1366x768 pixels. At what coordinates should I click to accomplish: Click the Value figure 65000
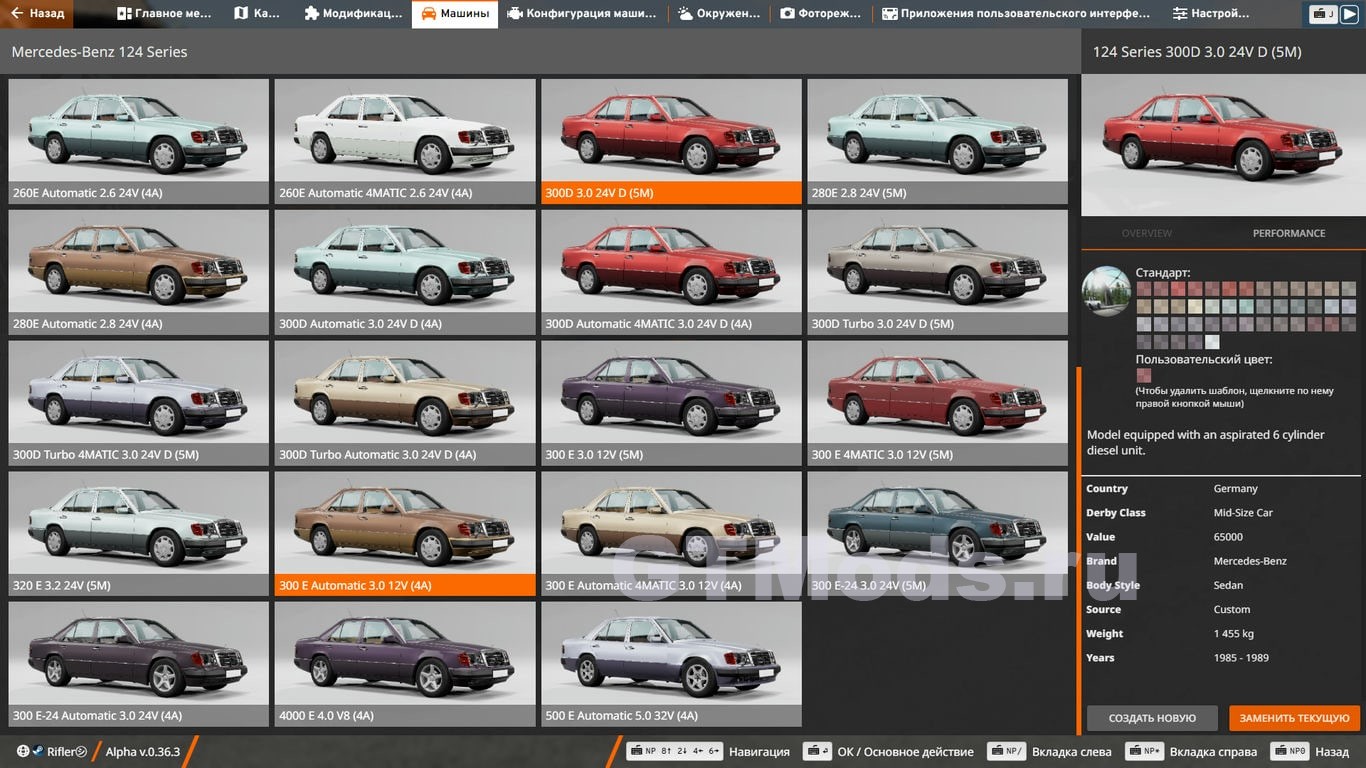[x=1228, y=537]
